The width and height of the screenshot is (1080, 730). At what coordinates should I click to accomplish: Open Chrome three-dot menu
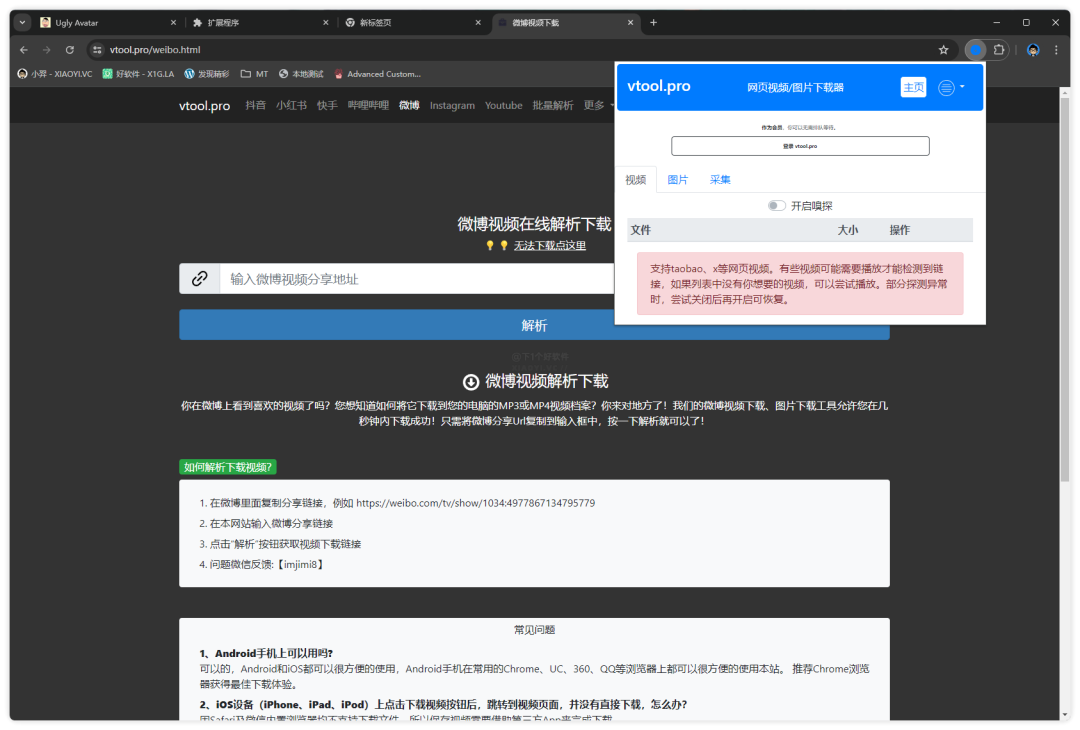(x=1056, y=50)
